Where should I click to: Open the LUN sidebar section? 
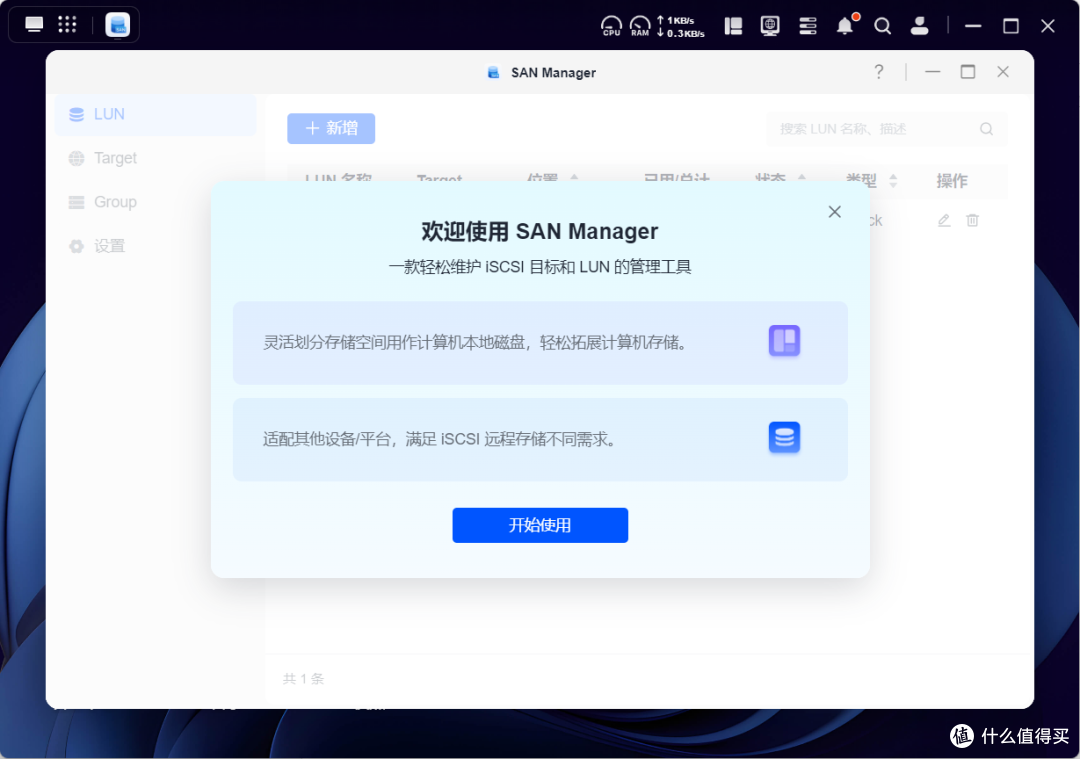(155, 114)
